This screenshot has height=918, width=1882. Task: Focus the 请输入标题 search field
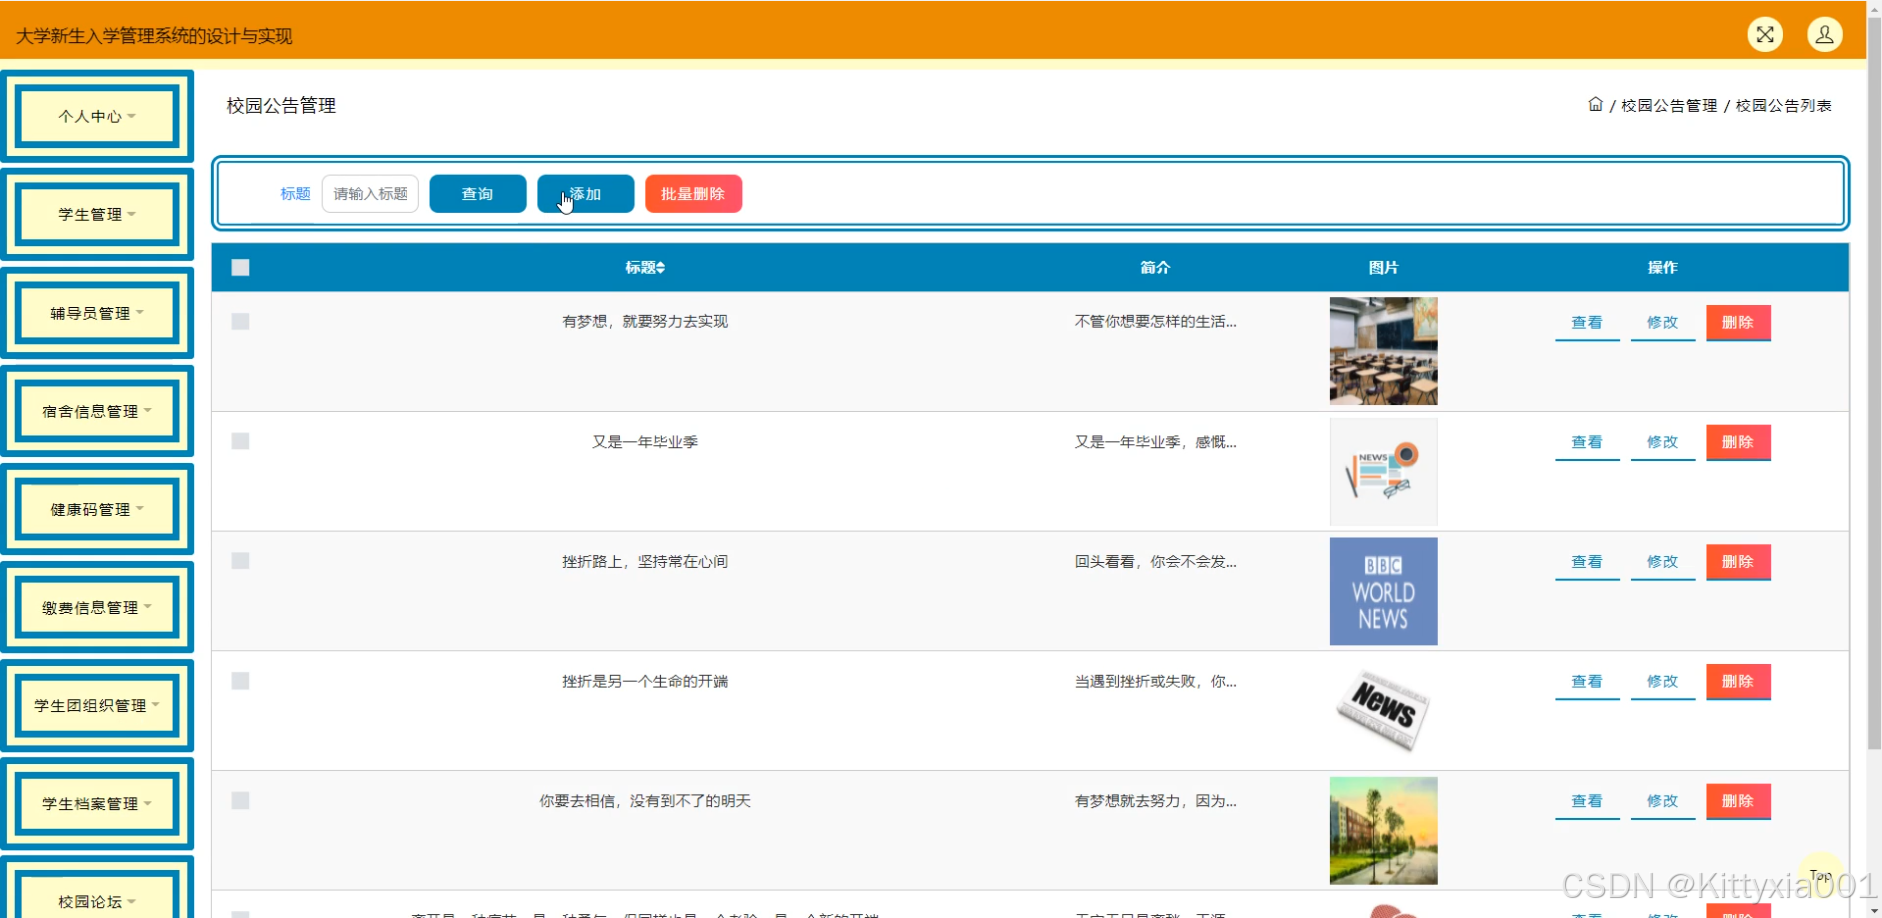370,194
